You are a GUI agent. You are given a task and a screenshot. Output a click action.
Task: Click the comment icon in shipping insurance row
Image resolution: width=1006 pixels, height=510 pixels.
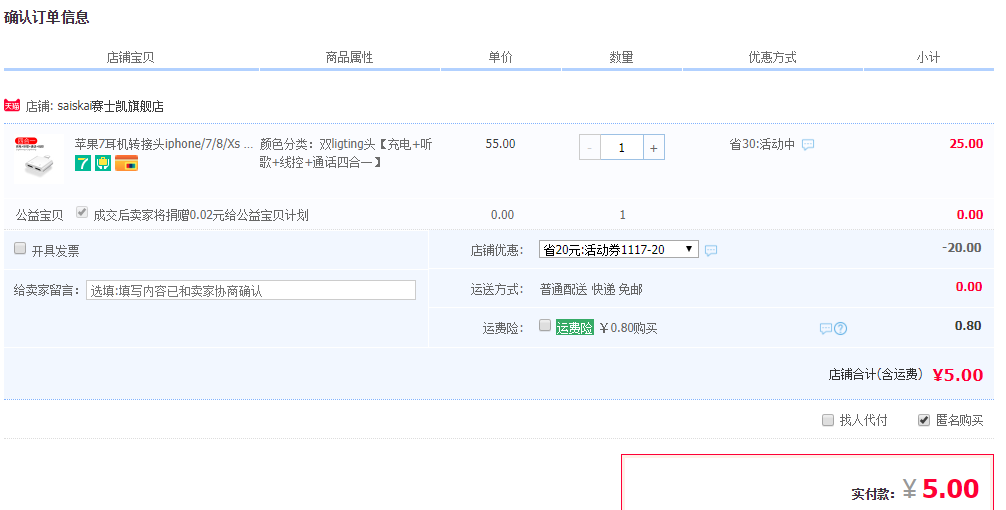point(826,328)
